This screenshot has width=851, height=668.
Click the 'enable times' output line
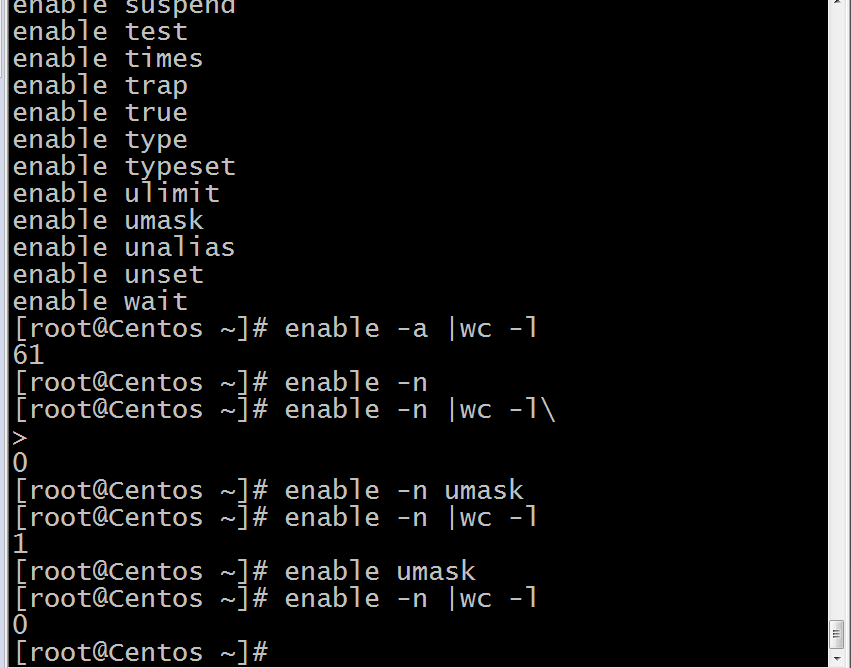108,59
